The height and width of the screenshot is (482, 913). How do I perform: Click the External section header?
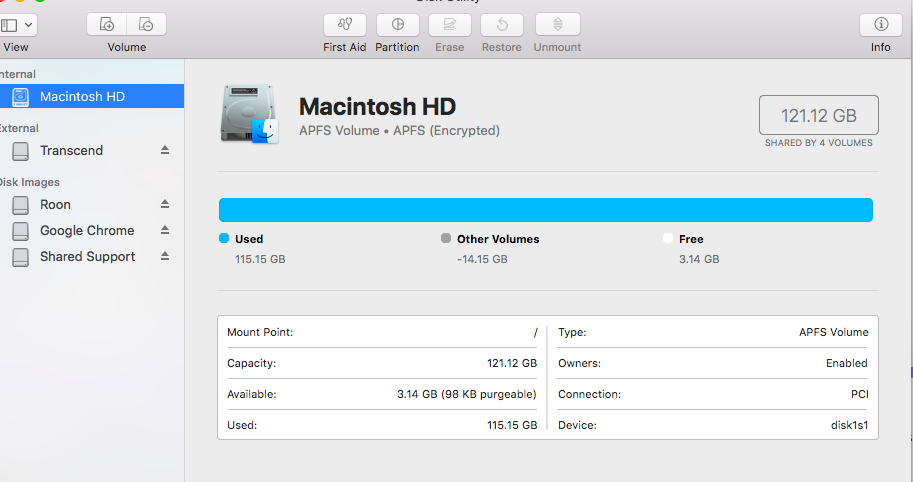coord(19,128)
